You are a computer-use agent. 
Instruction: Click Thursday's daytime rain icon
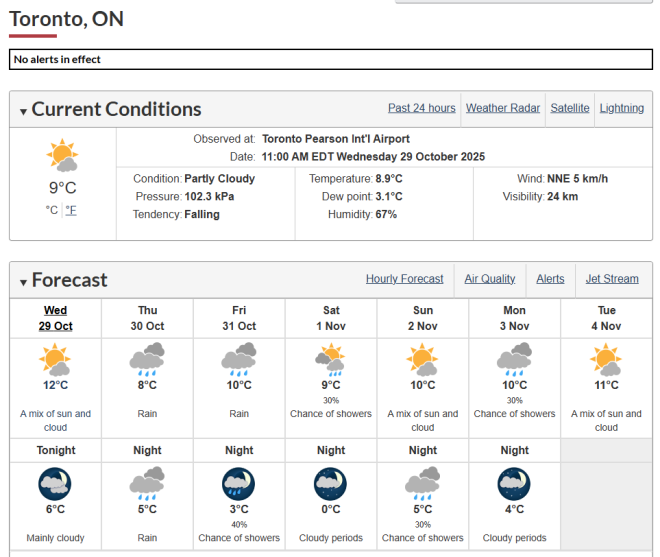(147, 359)
